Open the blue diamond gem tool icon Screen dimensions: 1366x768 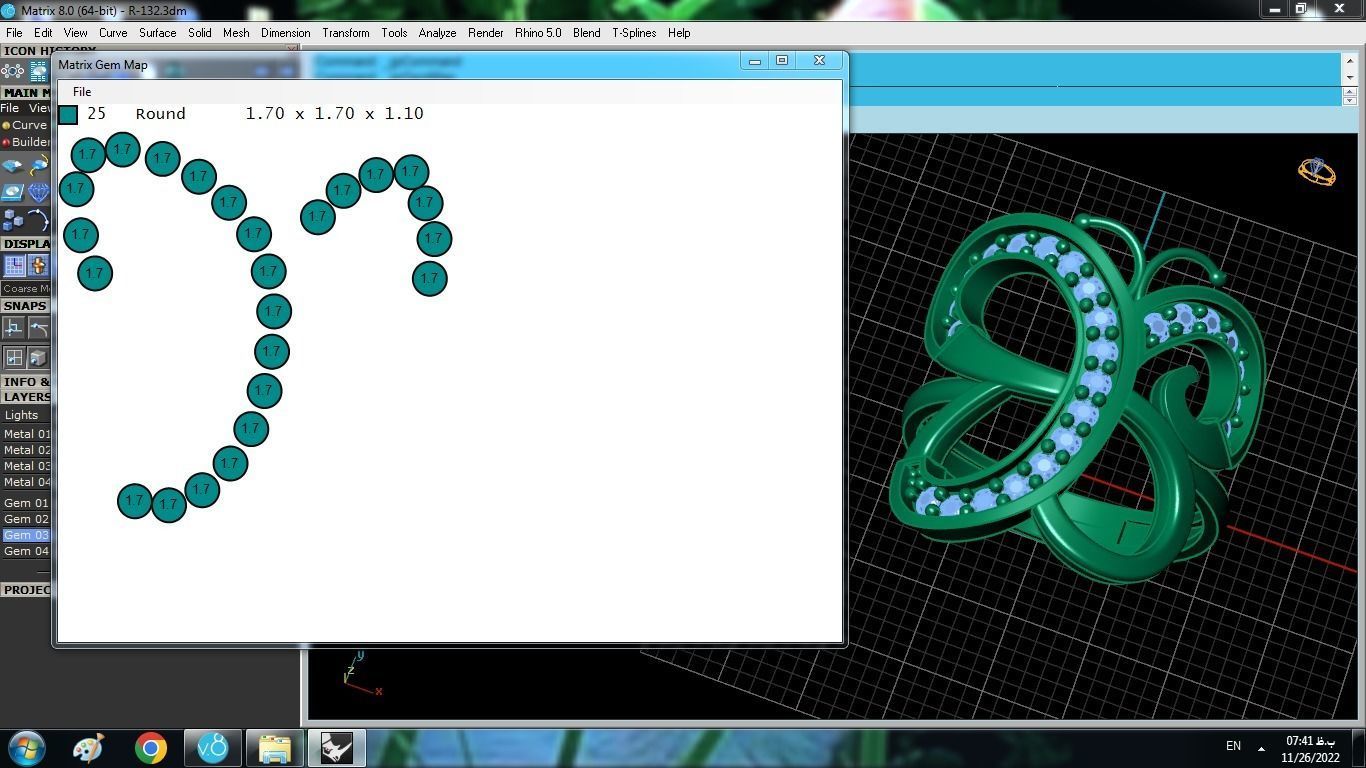tap(39, 192)
